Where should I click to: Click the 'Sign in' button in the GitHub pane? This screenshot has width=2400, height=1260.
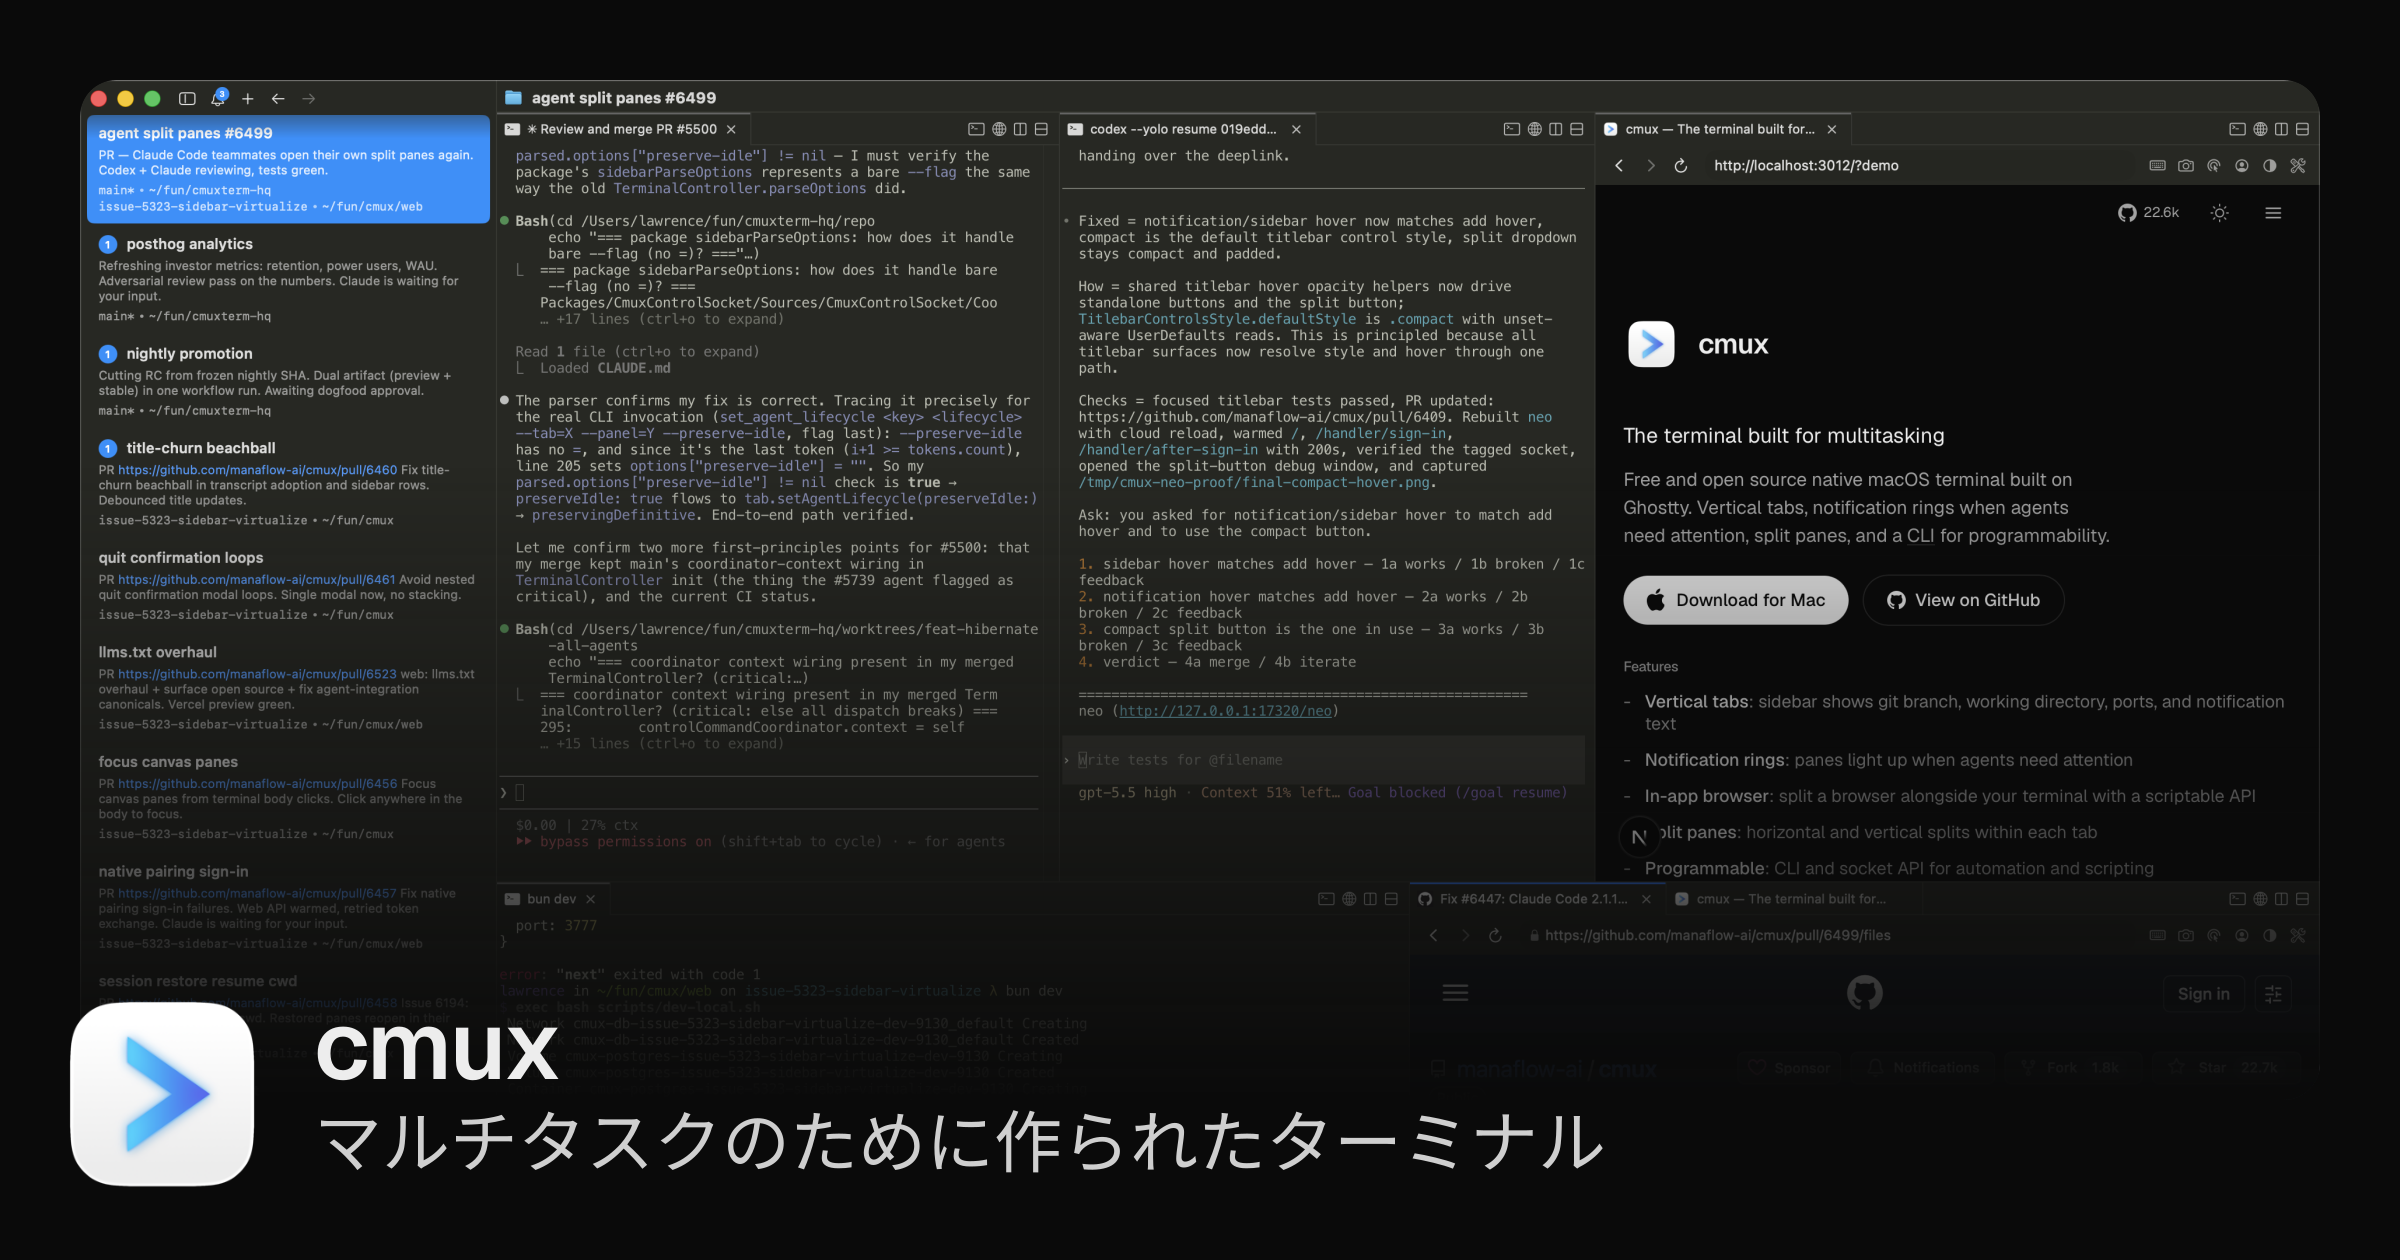2203,994
